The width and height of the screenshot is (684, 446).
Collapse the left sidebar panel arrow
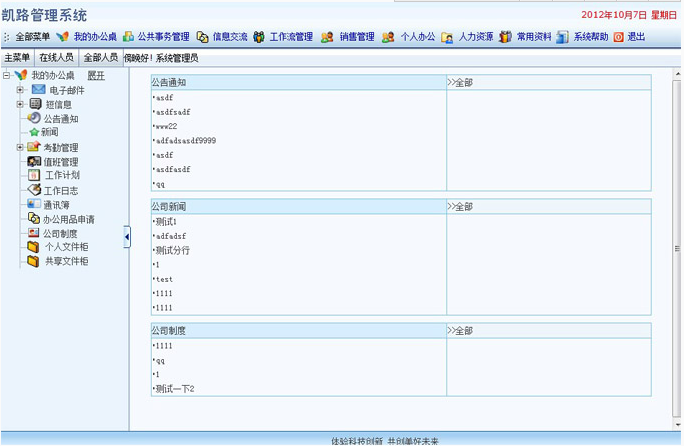127,236
